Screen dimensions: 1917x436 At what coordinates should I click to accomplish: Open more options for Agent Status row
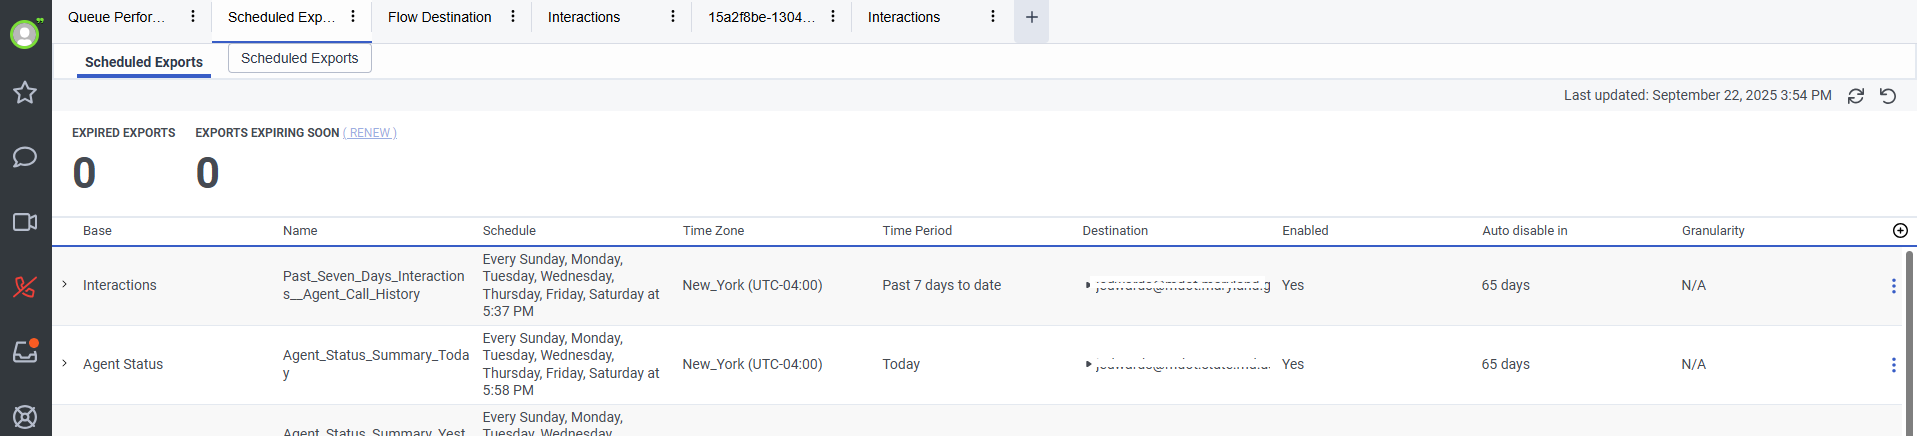(x=1893, y=365)
